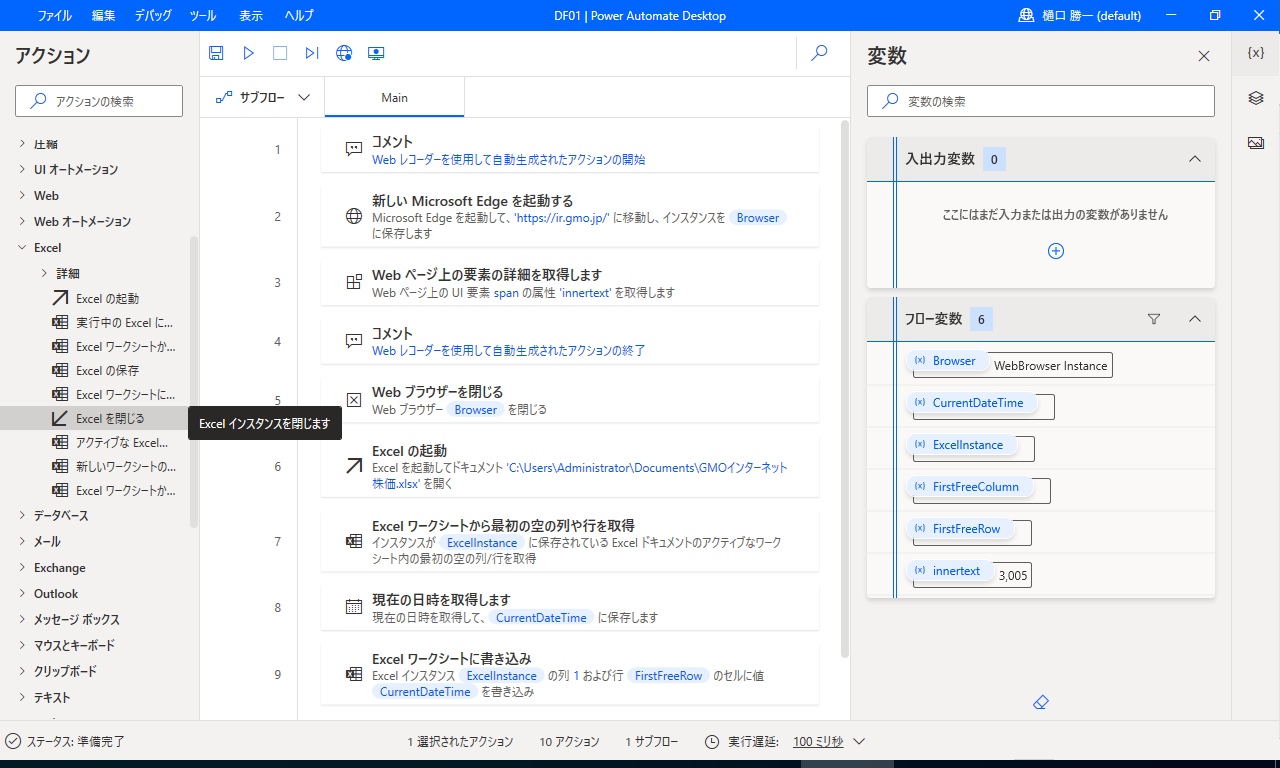Viewport: 1280px width, 768px height.
Task: Expand the Outlook action group
Action: (x=22, y=593)
